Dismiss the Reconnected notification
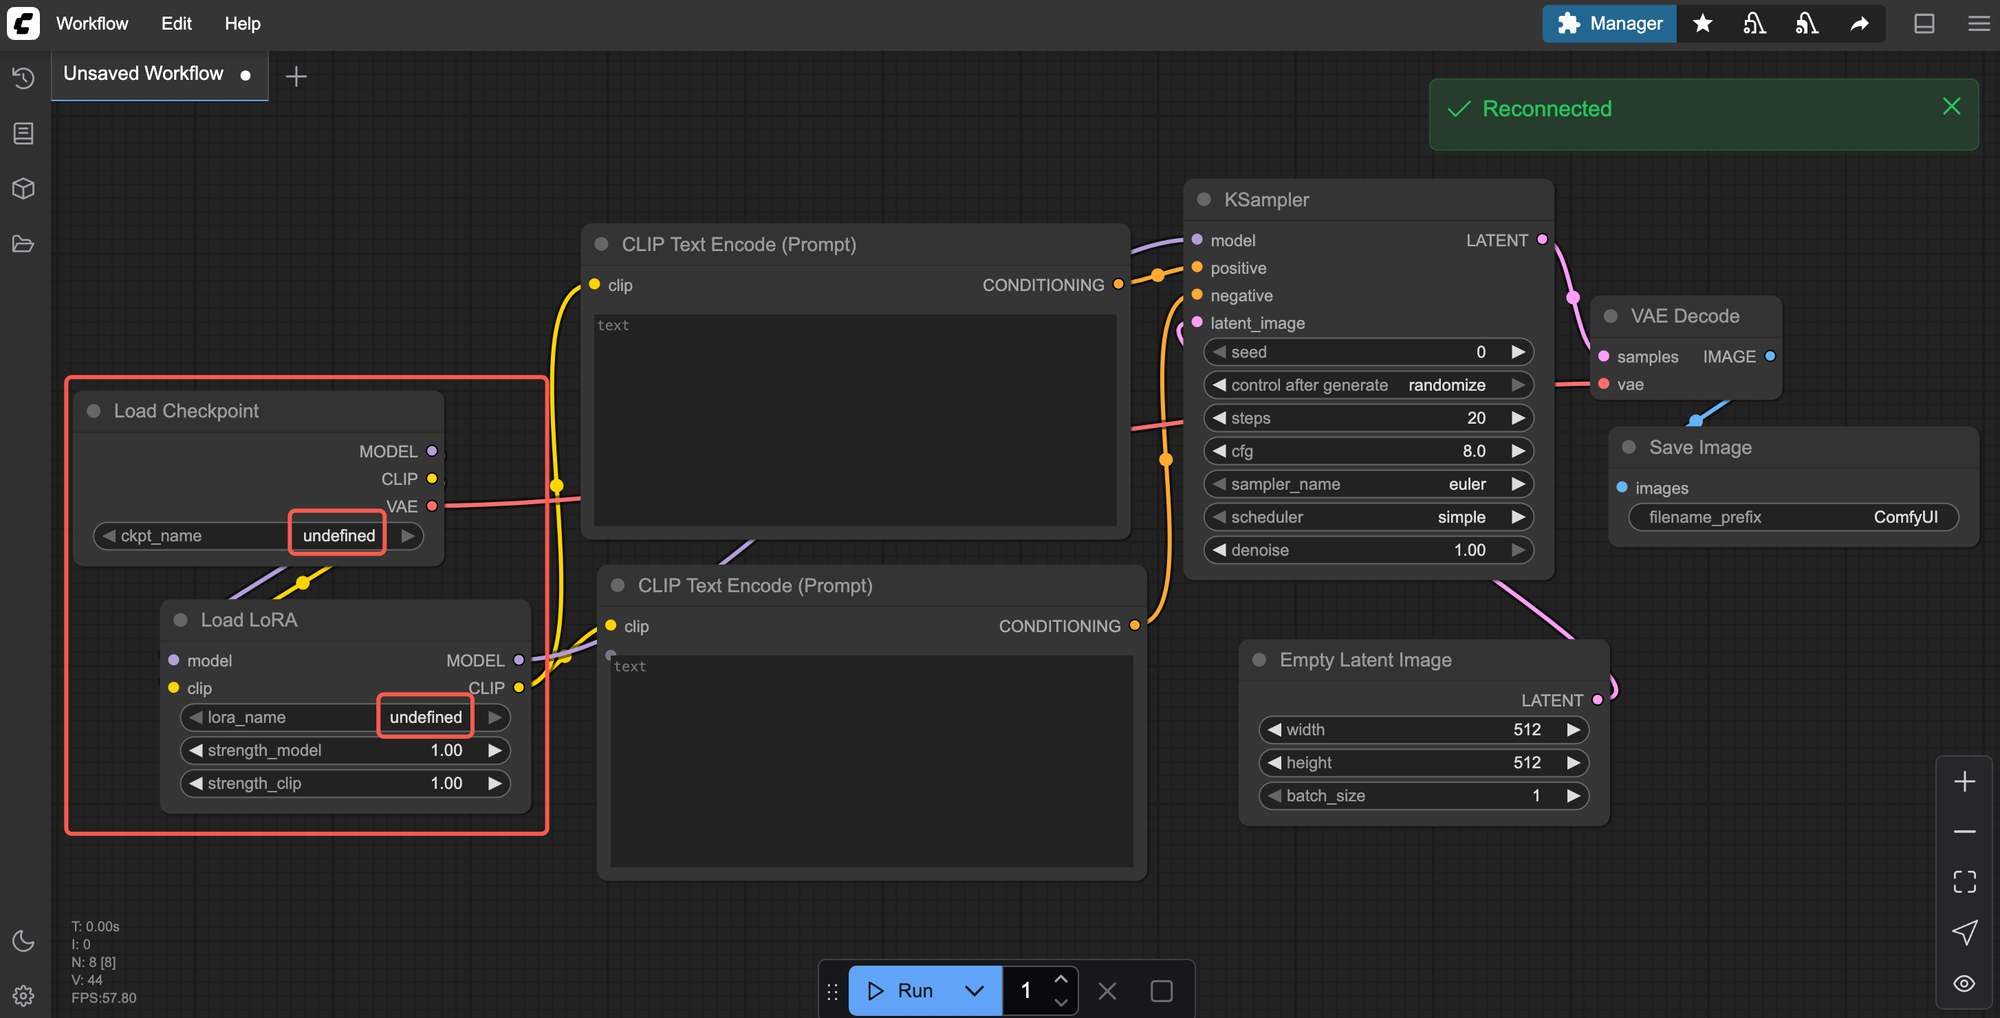The image size is (2000, 1018). tap(1951, 106)
